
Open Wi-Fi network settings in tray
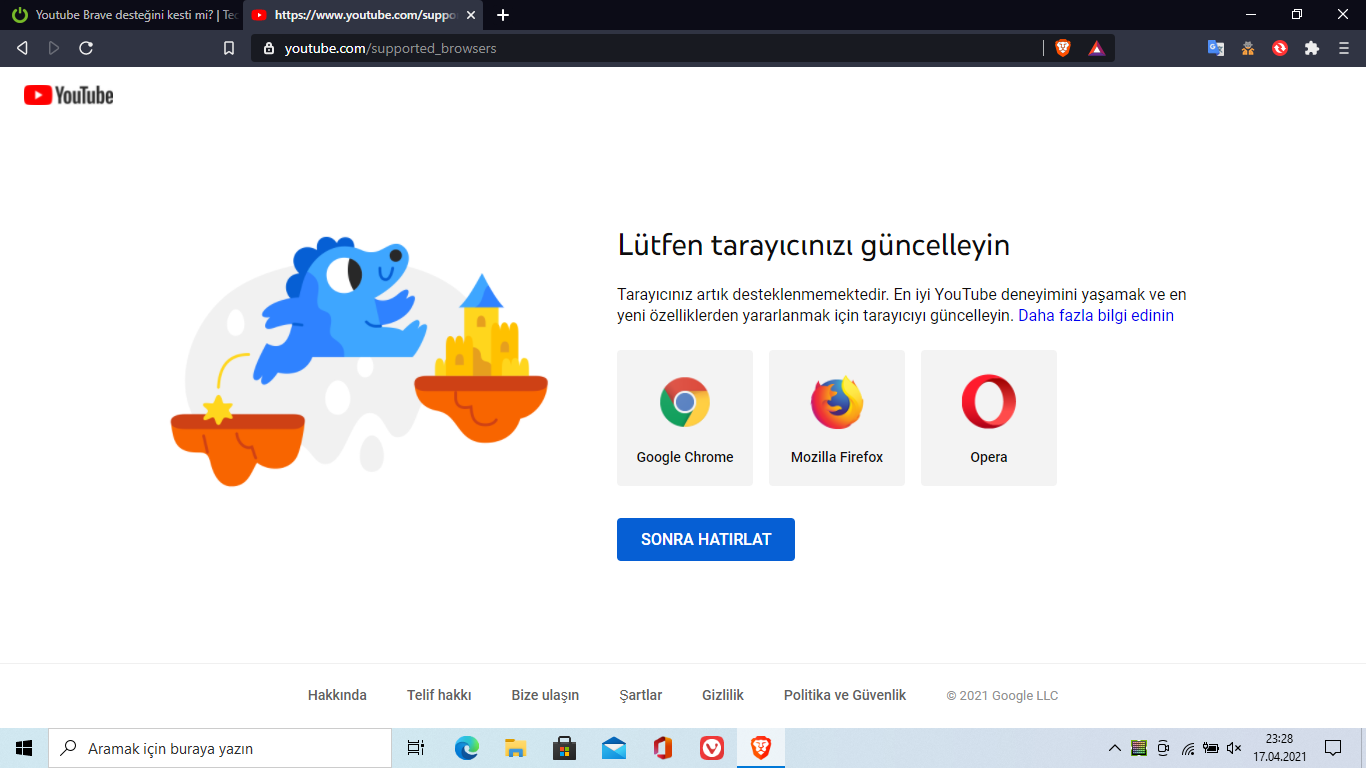click(x=1187, y=748)
